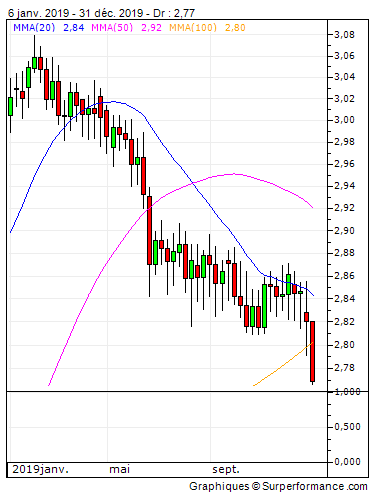This screenshot has width=375, height=495.
Task: Click the 2,96 price axis label
Action: pyautogui.click(x=344, y=164)
